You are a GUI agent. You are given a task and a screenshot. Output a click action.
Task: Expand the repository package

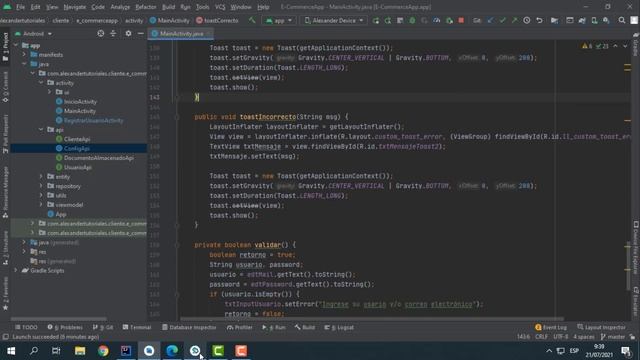[x=41, y=186]
